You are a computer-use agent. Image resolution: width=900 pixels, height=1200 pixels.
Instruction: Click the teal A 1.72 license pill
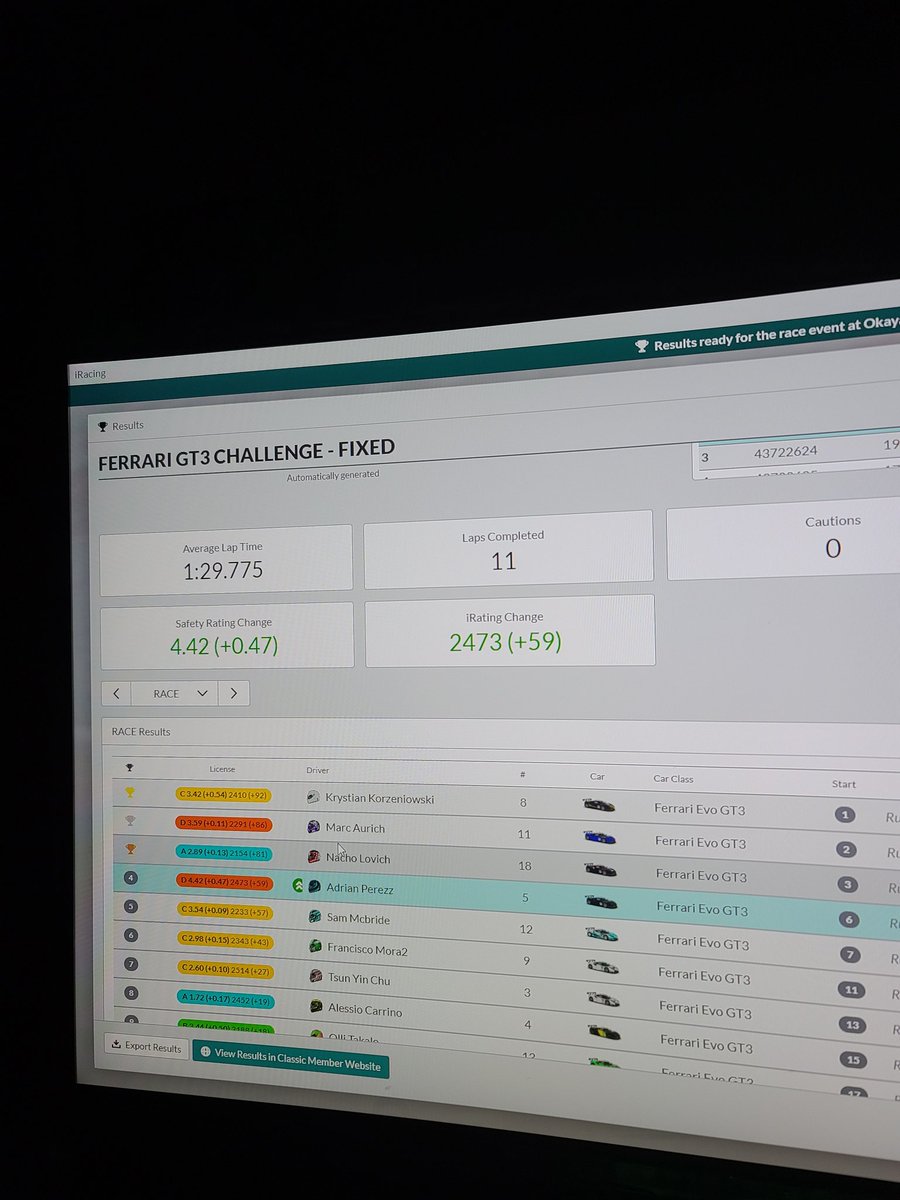pos(227,998)
